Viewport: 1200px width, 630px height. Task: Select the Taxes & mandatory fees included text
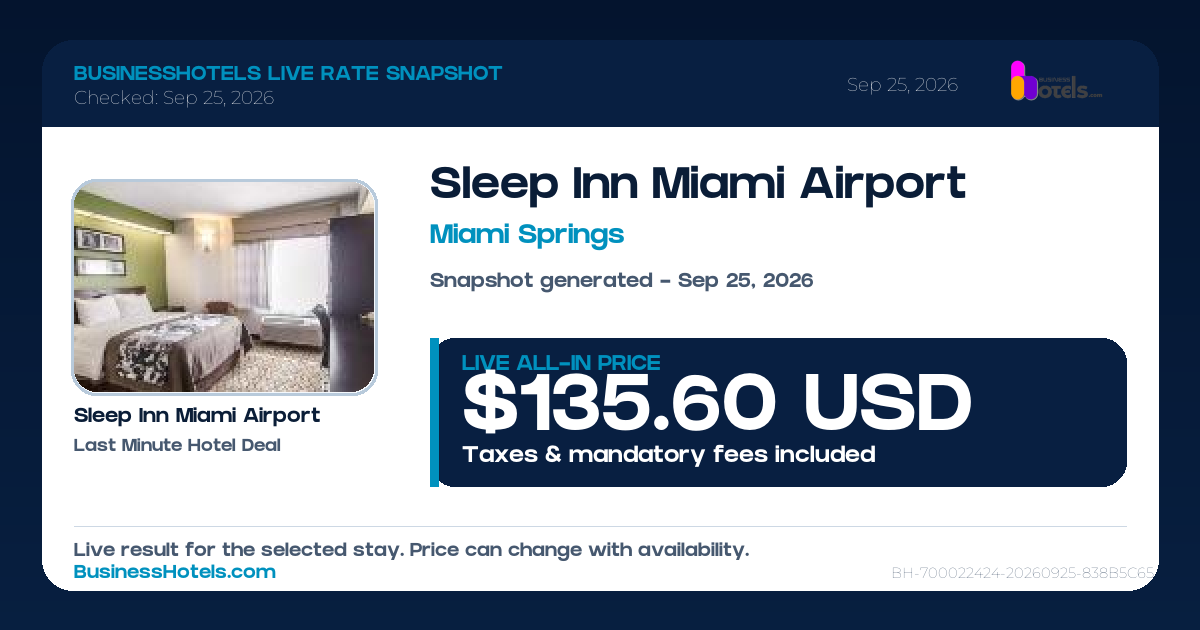point(669,454)
